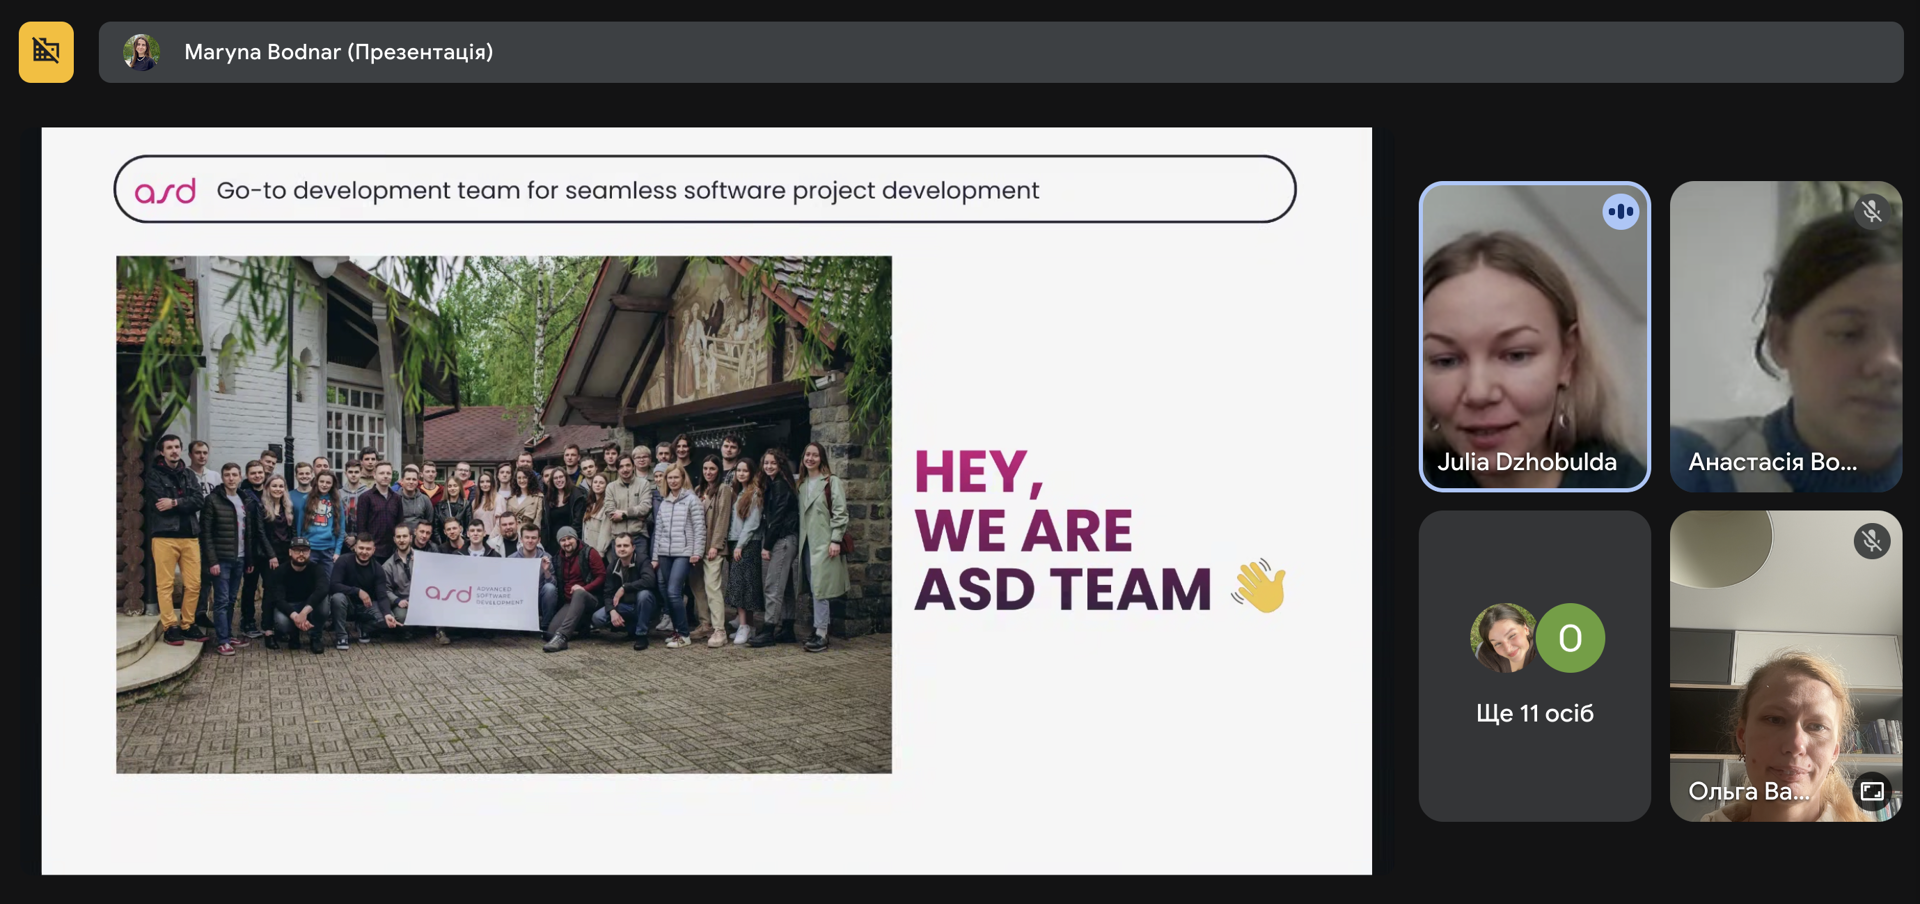Click the asd banner held in the group photo
Screen dimensions: 1920x904
click(x=474, y=592)
